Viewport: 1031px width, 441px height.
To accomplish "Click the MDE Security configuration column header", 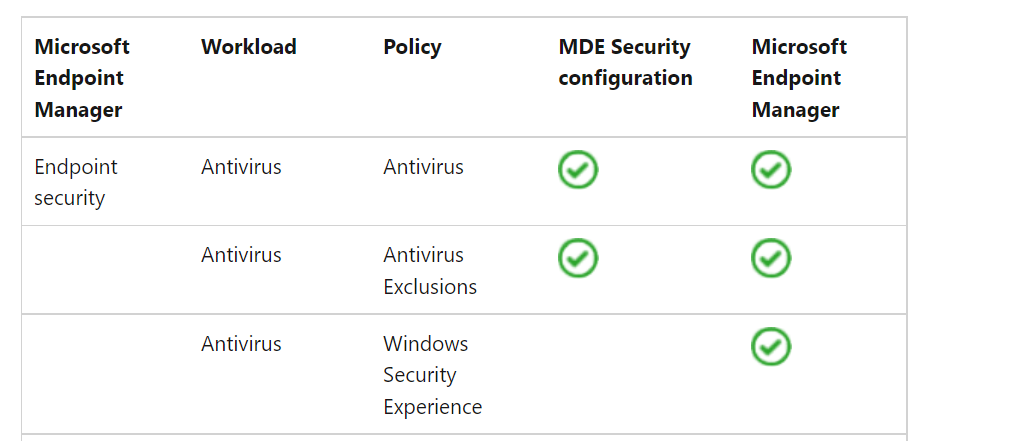I will point(625,62).
